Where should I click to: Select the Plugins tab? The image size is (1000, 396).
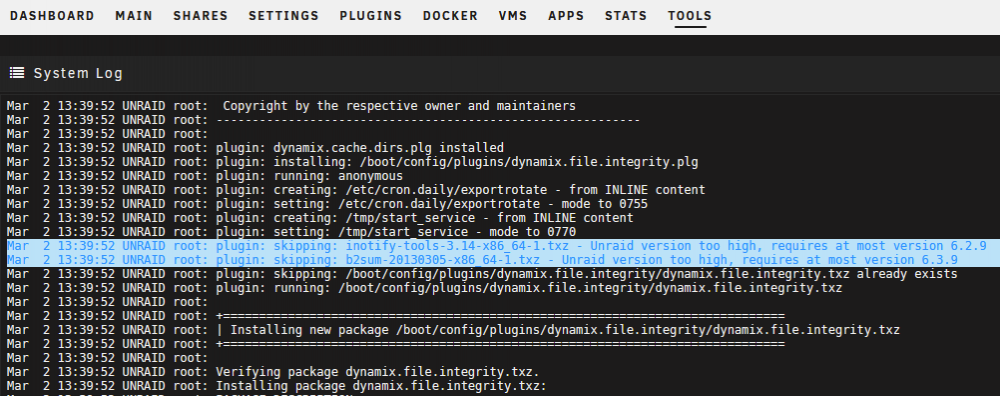pyautogui.click(x=371, y=16)
